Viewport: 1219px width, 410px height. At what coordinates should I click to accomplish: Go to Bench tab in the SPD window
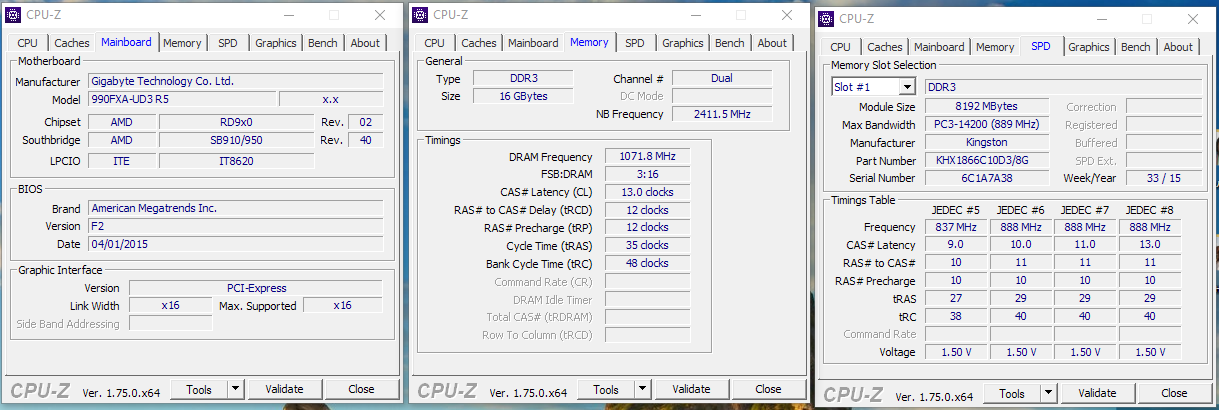[x=1136, y=47]
